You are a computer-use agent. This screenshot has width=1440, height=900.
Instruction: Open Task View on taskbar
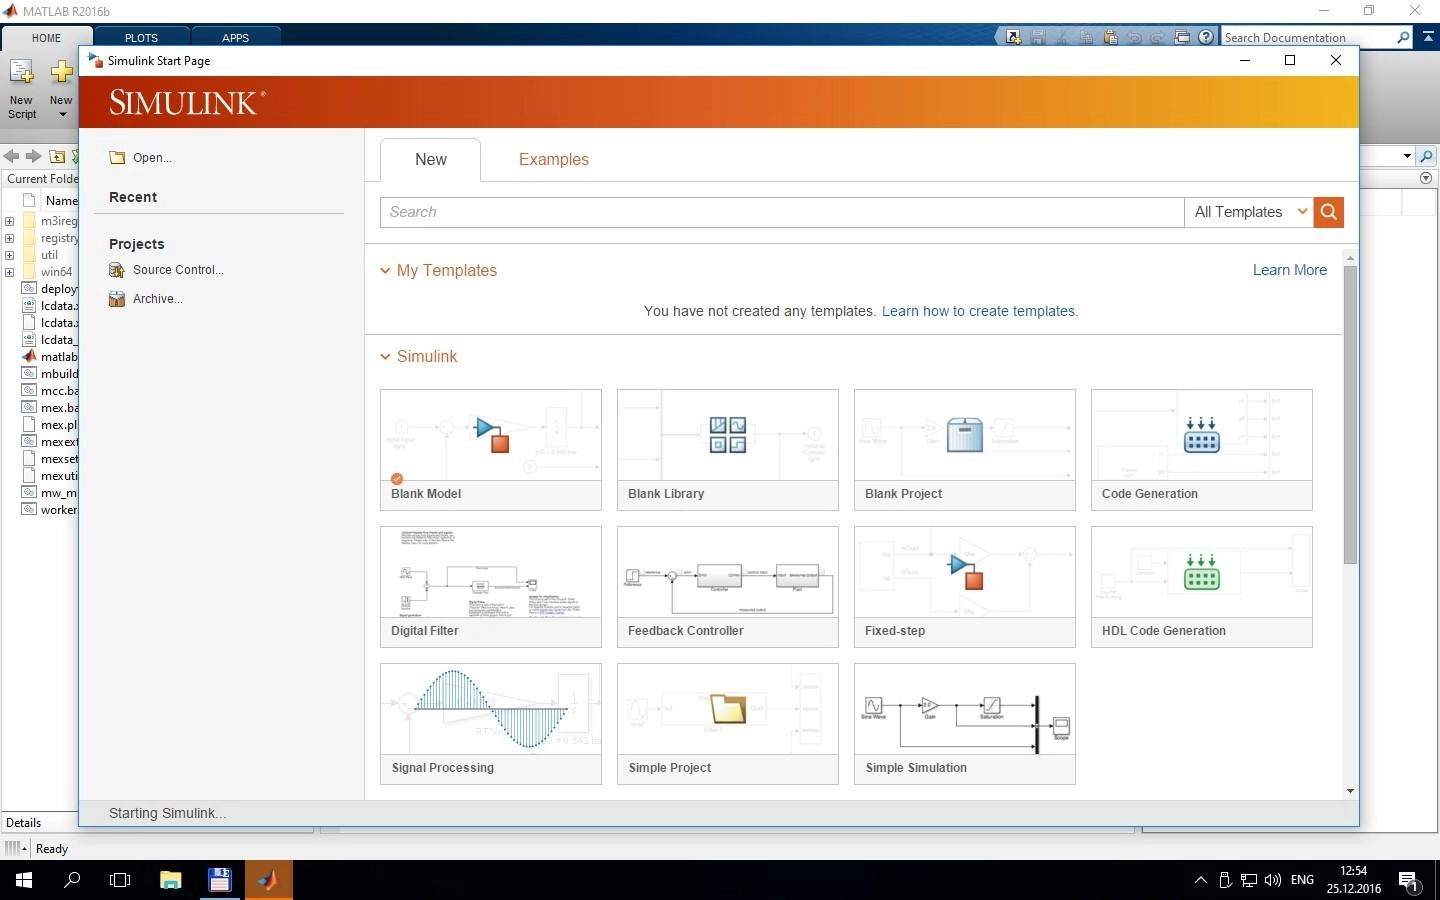120,880
